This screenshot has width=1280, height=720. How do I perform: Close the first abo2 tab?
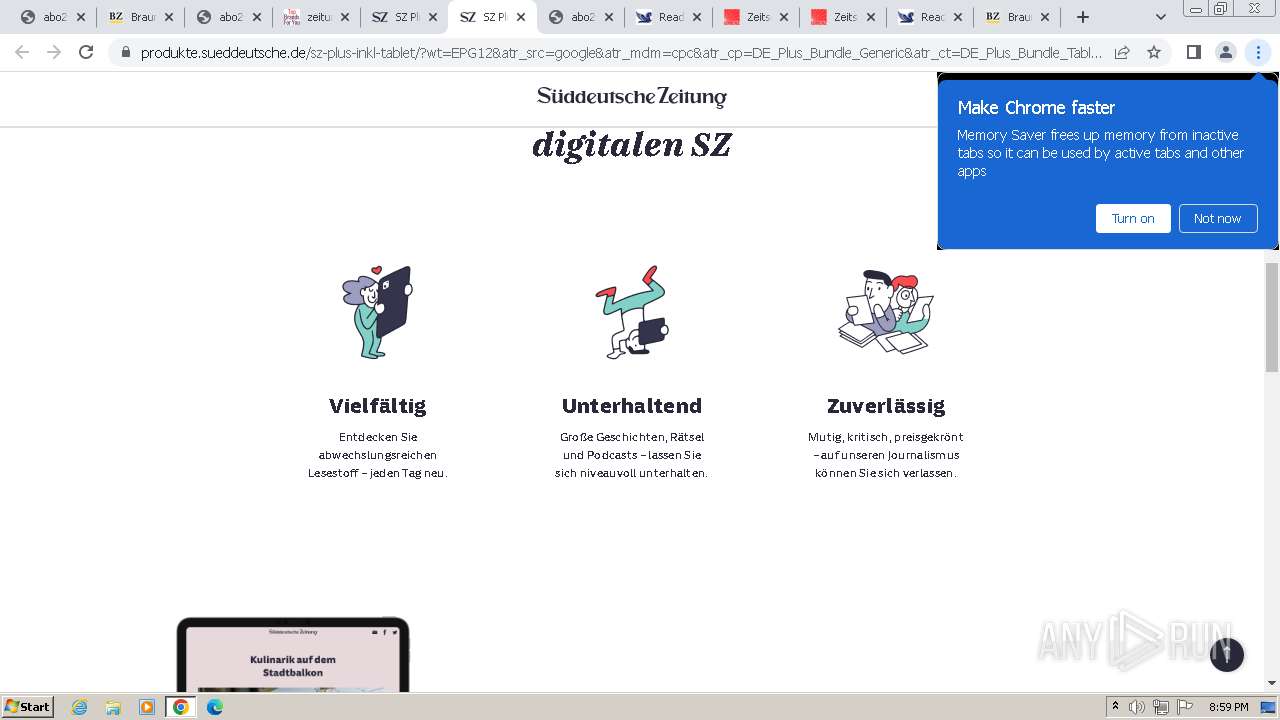click(x=81, y=17)
